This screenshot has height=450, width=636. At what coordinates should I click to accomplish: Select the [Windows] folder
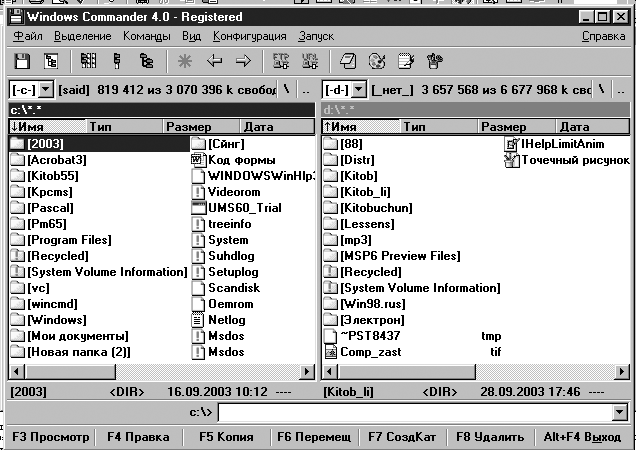pos(48,320)
